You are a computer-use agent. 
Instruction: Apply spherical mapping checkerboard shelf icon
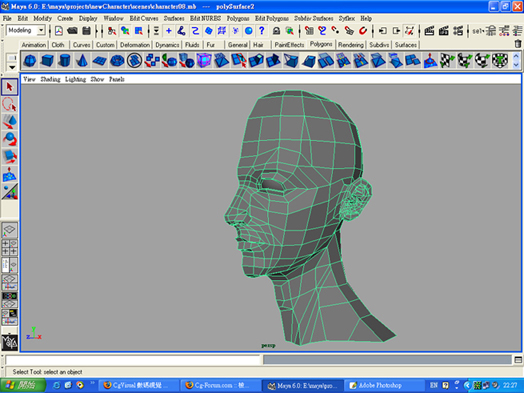[x=482, y=61]
